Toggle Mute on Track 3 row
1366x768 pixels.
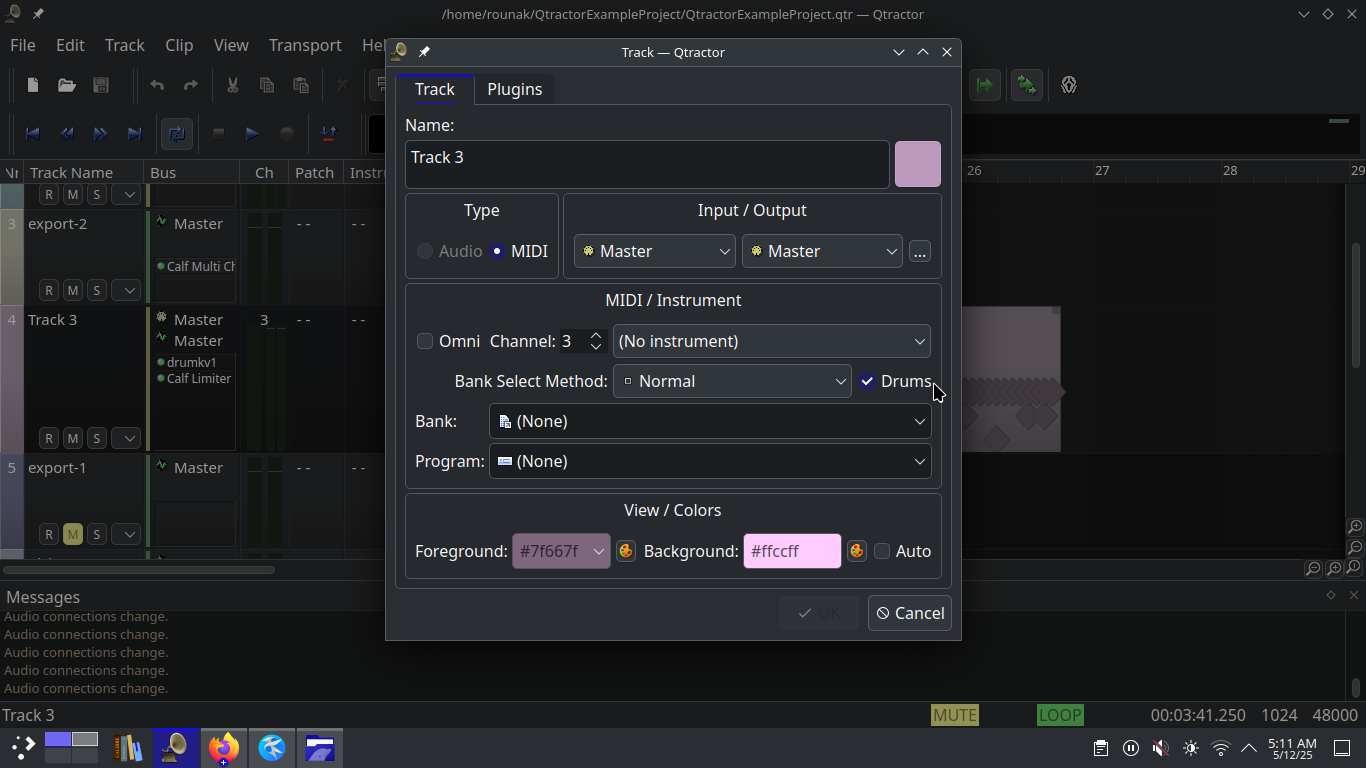72,438
